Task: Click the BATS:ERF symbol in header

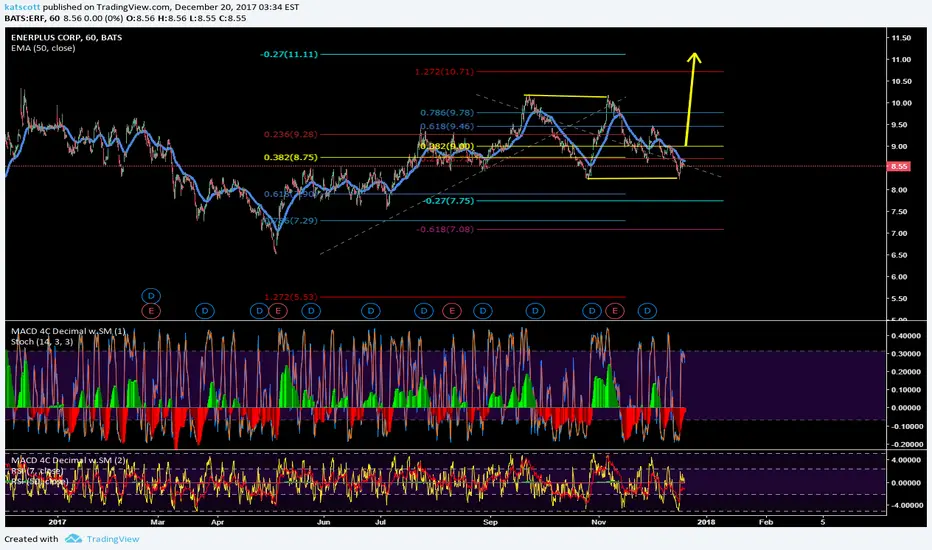Action: 26,18
